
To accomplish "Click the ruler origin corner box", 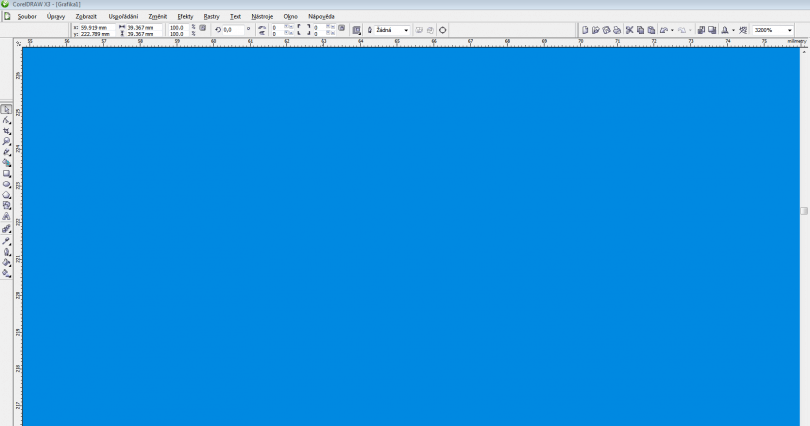I will coord(18,43).
